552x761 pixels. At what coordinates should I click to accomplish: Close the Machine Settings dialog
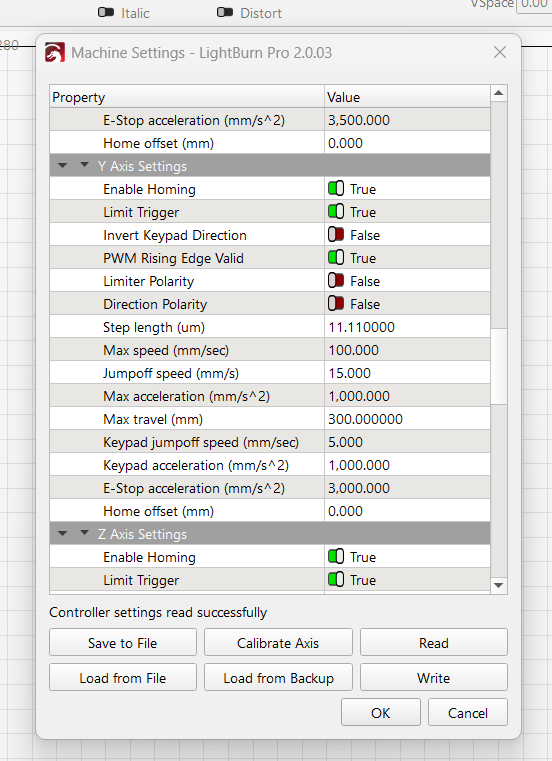tap(500, 52)
